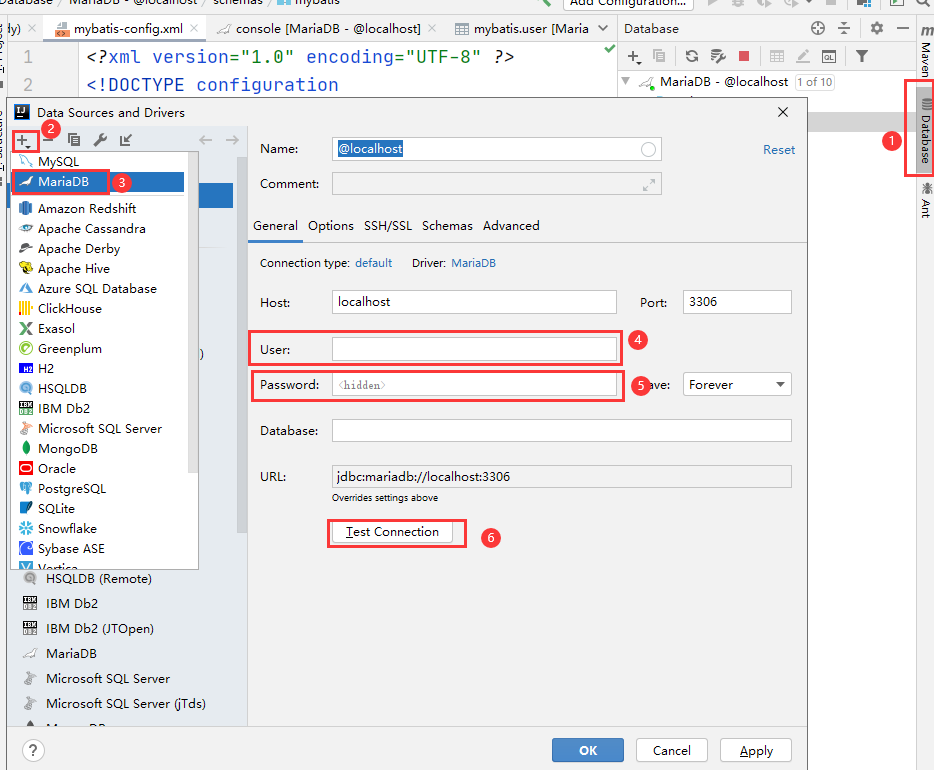The image size is (934, 770).
Task: Click the duplicate data source icon in dialog
Action: click(74, 140)
